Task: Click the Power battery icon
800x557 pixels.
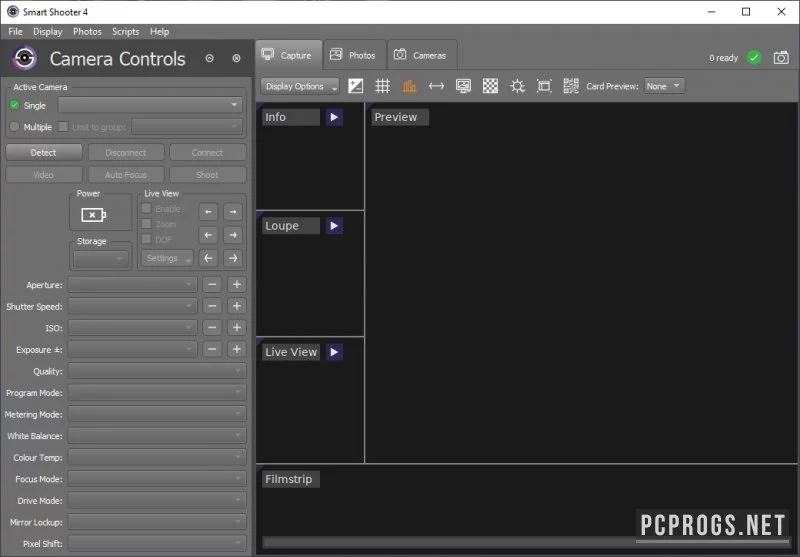Action: coord(93,215)
